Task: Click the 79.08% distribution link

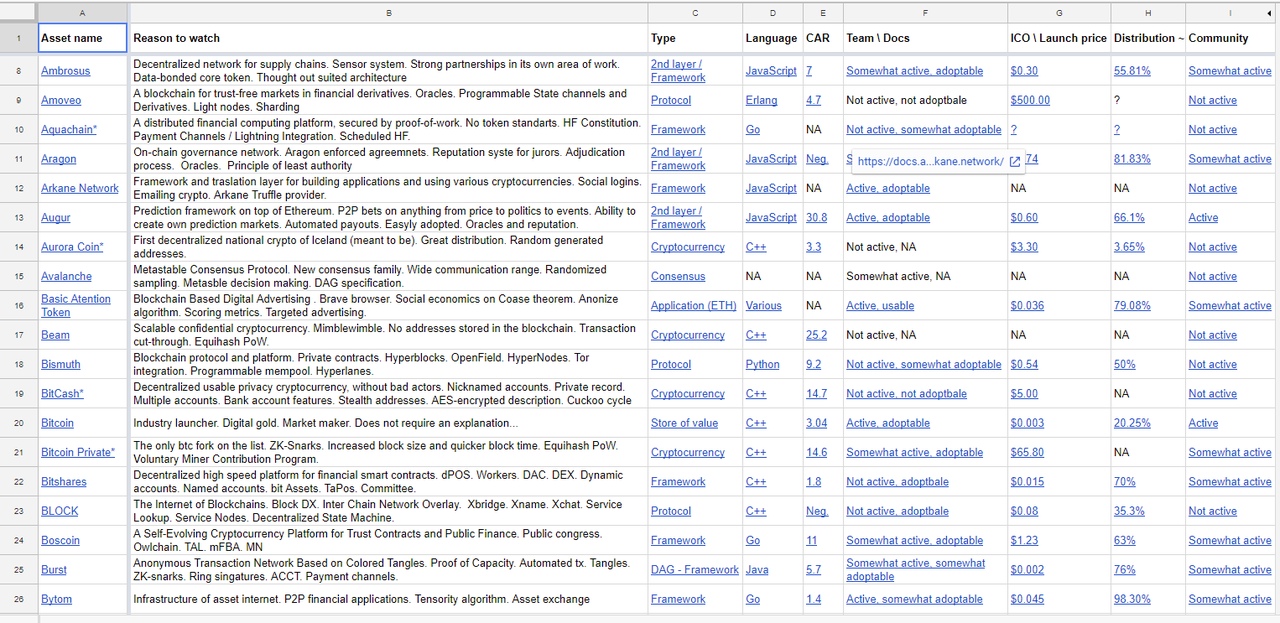Action: (1132, 305)
